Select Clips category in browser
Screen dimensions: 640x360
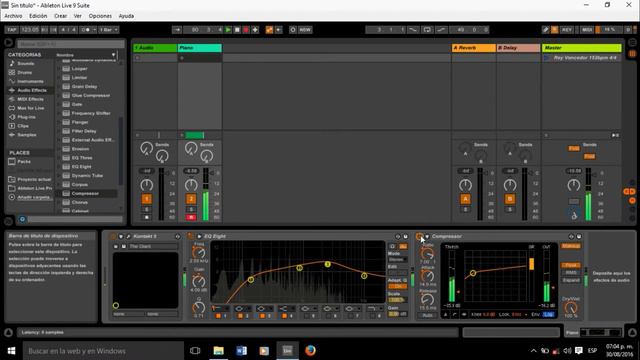[x=23, y=126]
